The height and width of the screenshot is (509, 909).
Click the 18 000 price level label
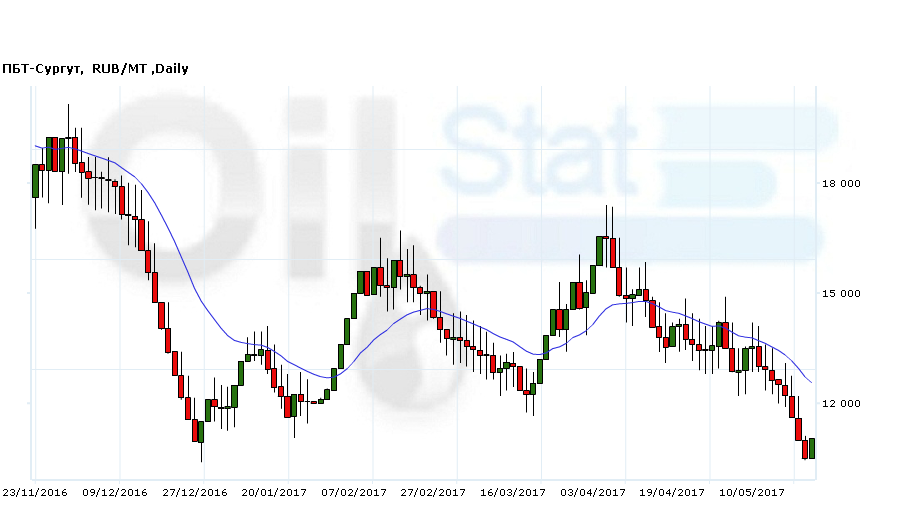pyautogui.click(x=840, y=184)
